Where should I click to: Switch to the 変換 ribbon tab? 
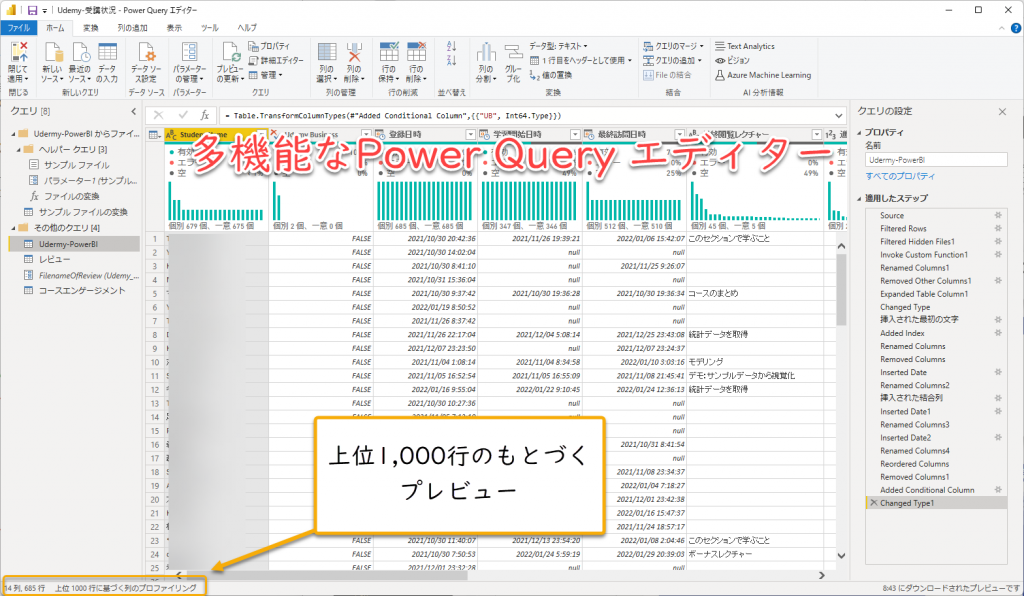point(91,28)
